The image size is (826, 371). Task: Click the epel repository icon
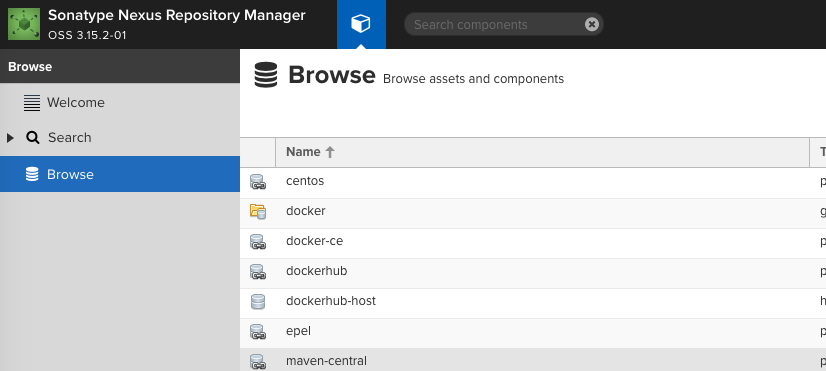click(258, 332)
